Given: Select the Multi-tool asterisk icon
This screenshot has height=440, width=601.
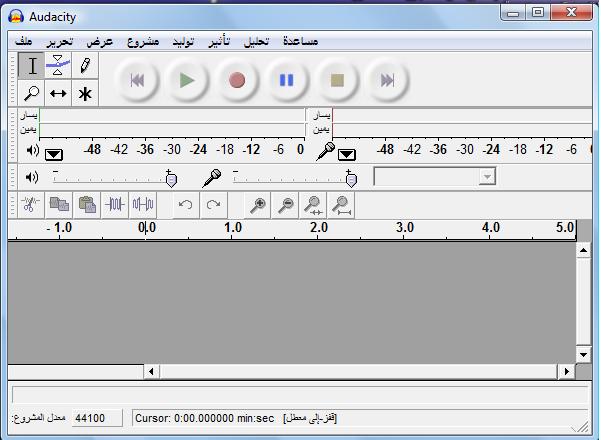Looking at the screenshot, I should point(85,94).
